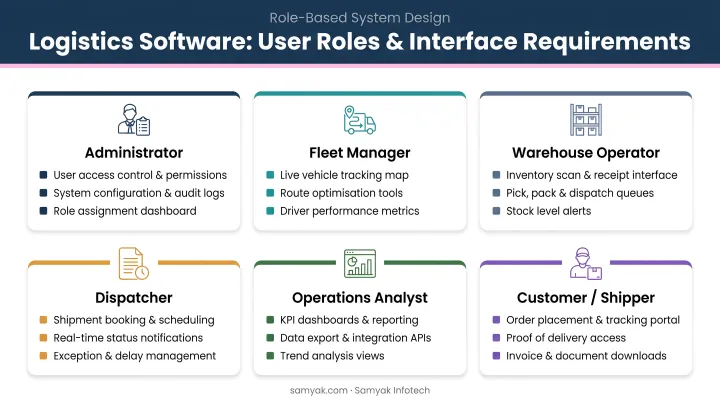Click 'Inventory scan & receipt interface' text
Image resolution: width=720 pixels, height=402 pixels.
591,175
